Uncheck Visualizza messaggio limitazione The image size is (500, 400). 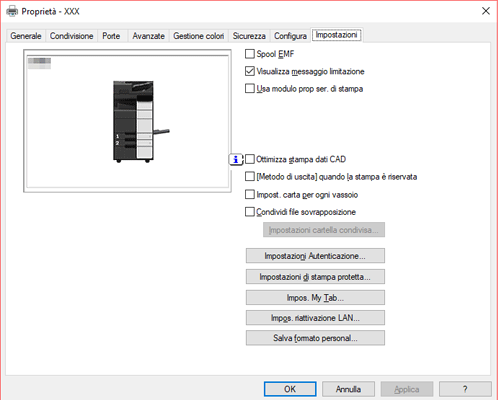click(x=250, y=71)
